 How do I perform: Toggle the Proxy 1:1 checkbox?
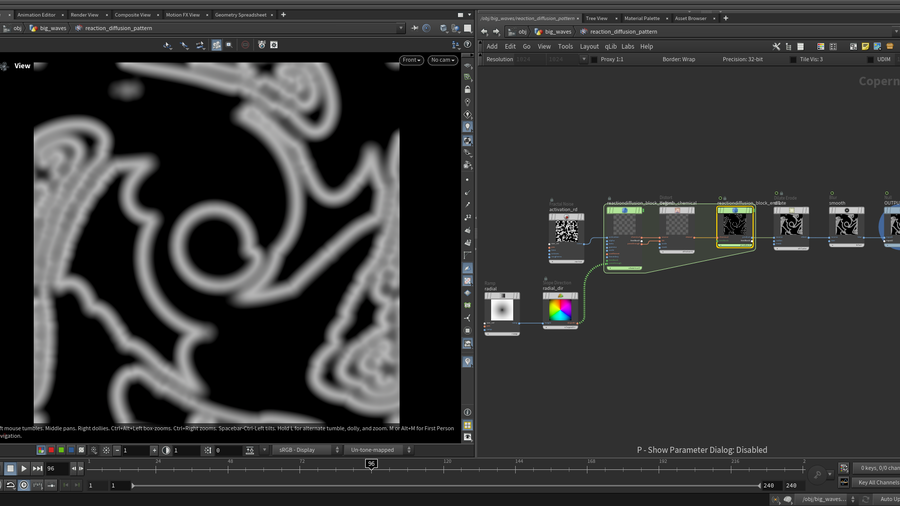(x=594, y=60)
